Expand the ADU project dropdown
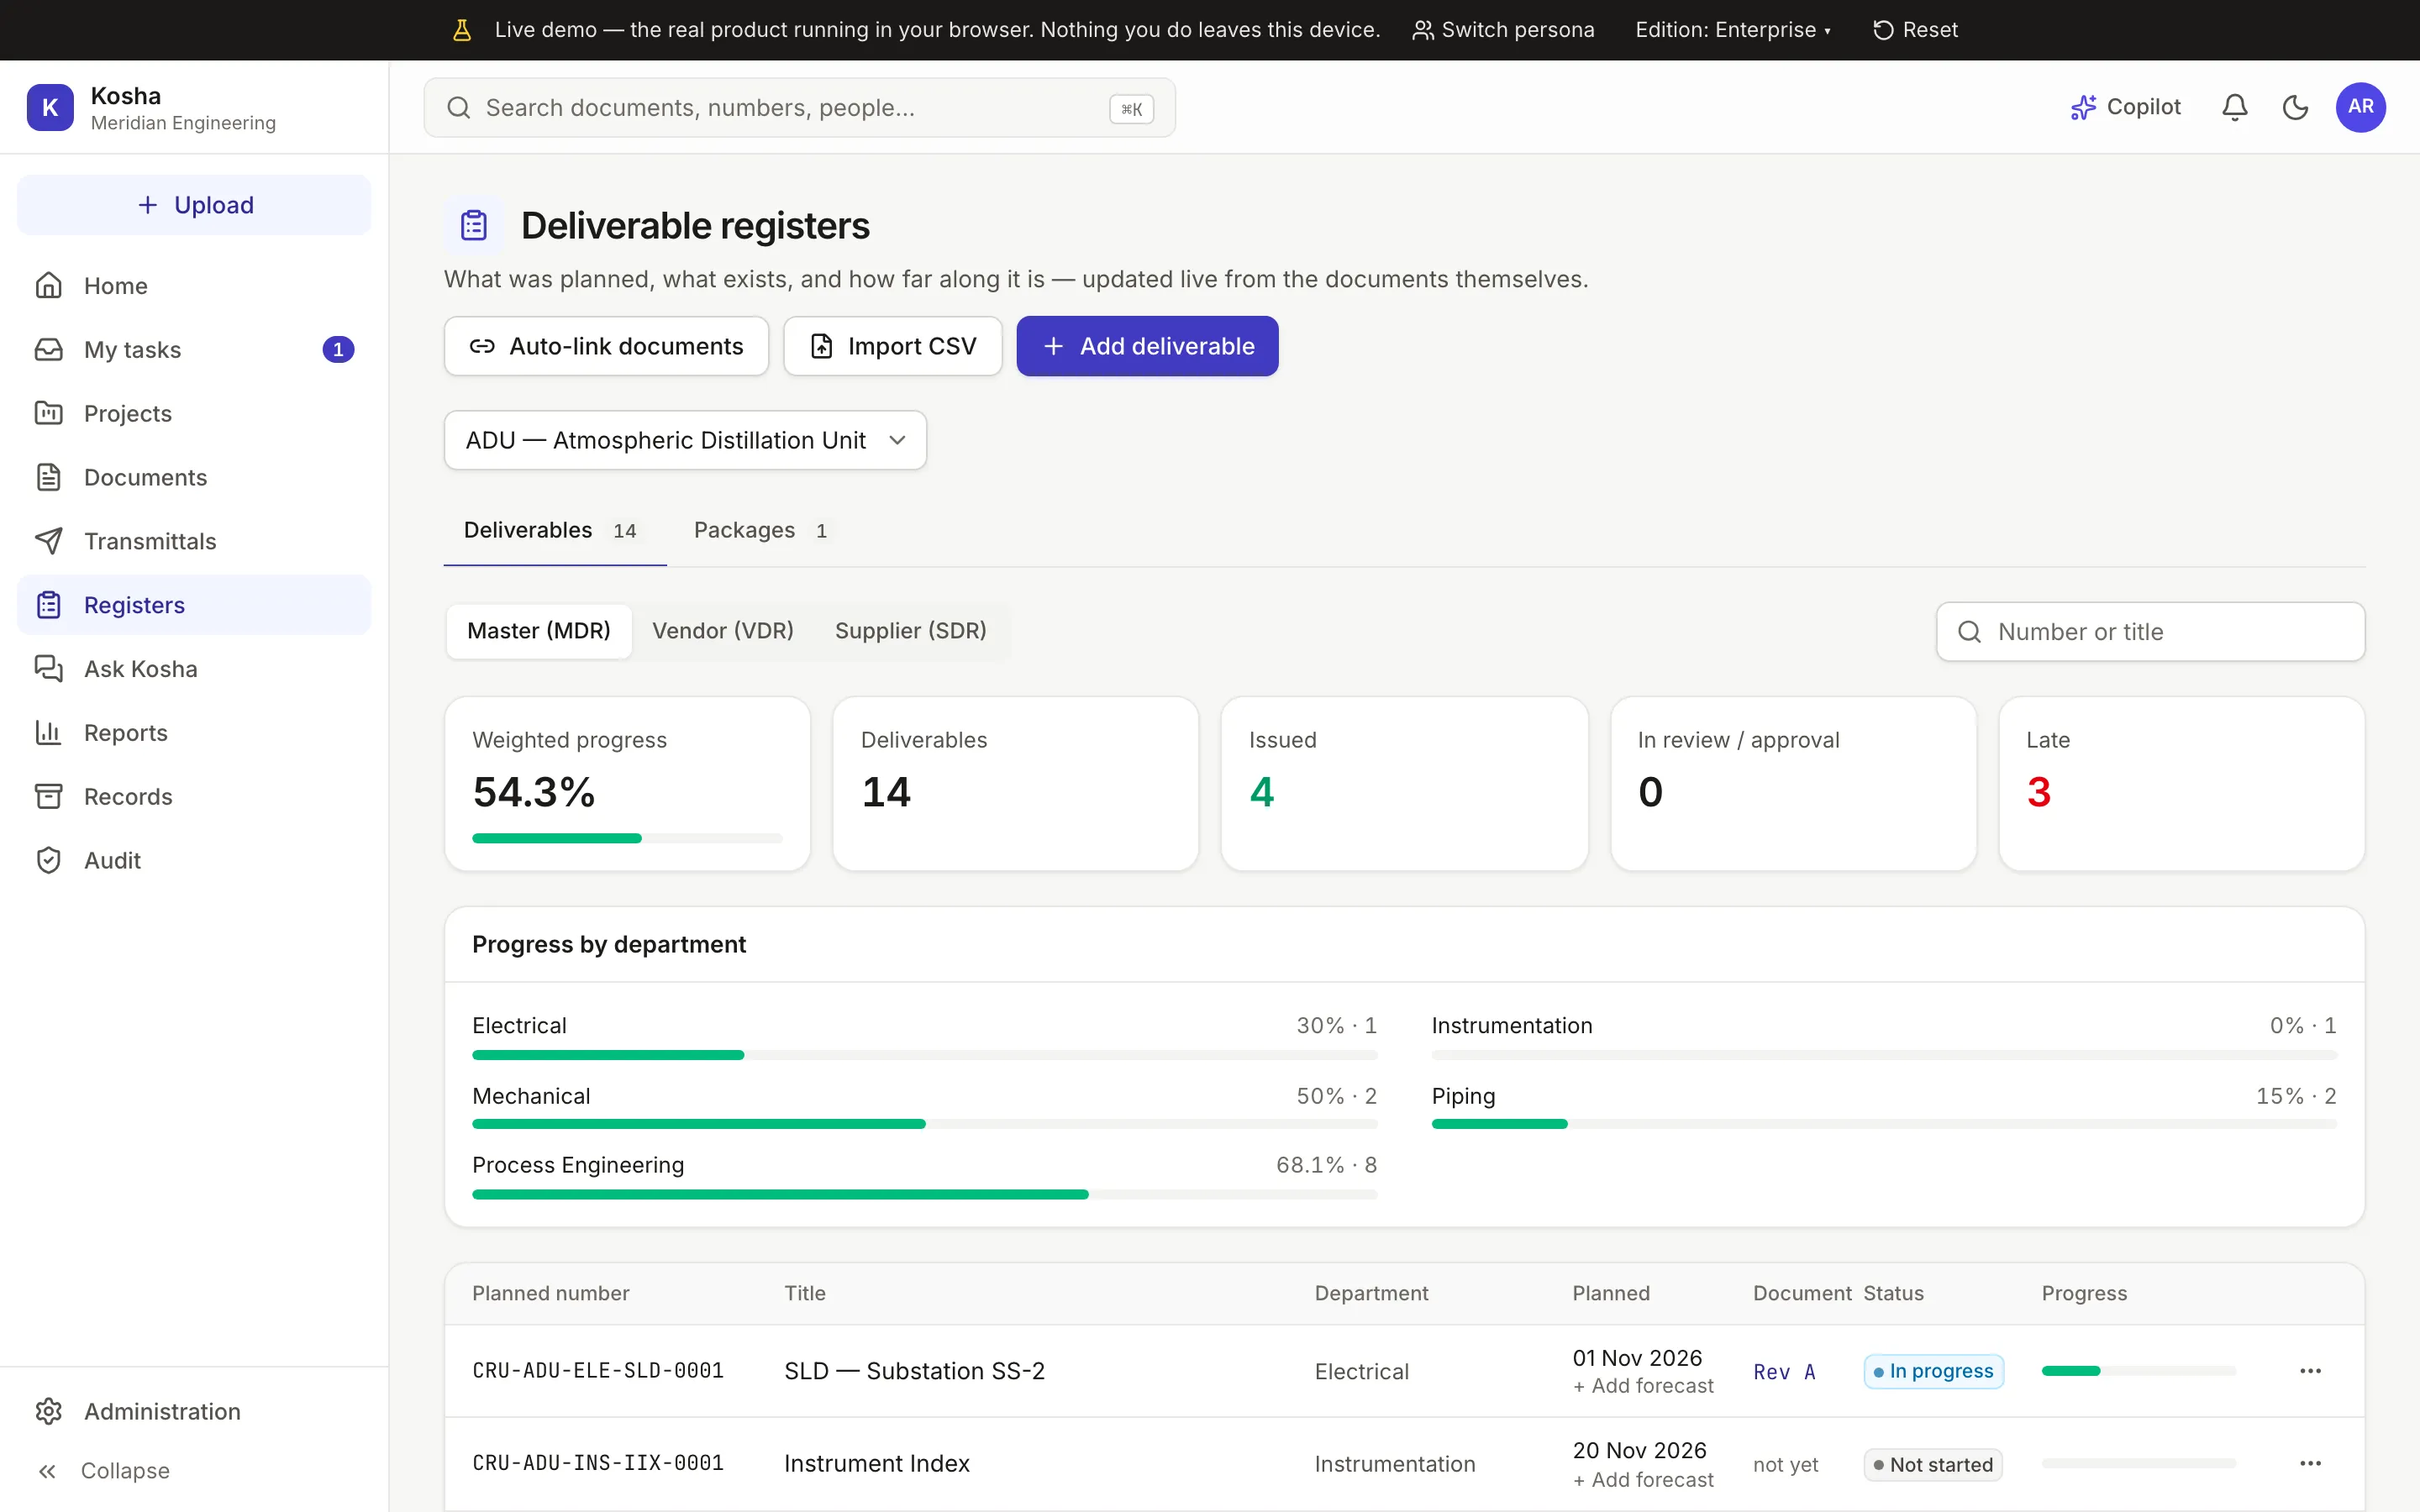Screen dimensions: 2420x1512 (x=685, y=440)
